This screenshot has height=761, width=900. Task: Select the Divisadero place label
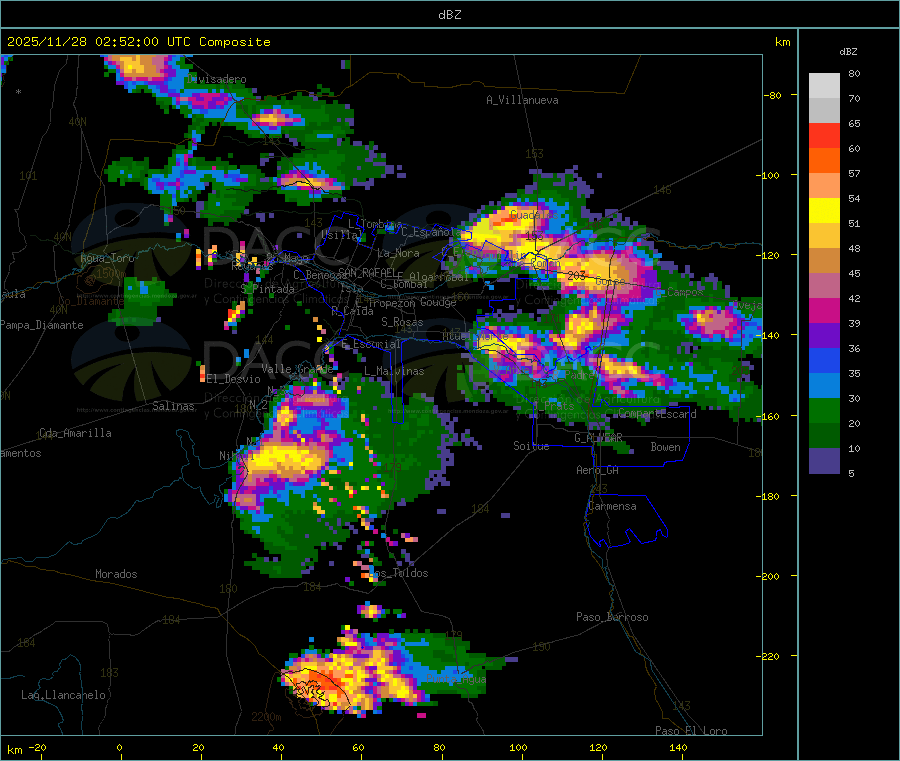[216, 79]
